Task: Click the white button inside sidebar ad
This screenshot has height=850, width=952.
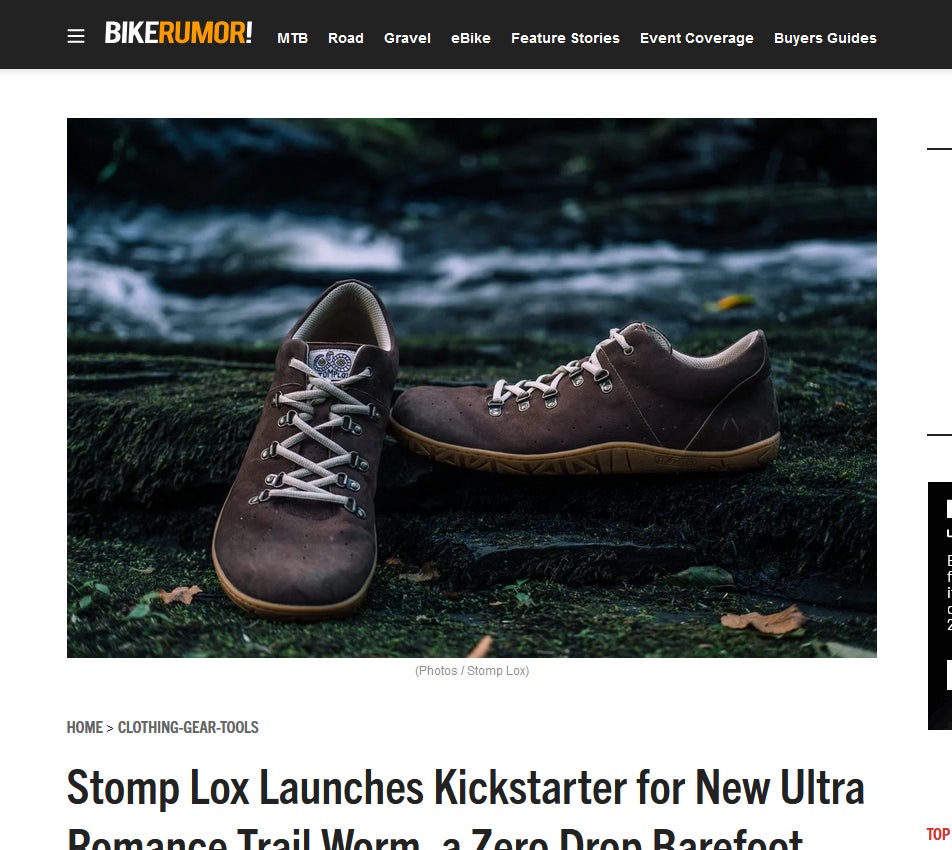Action: click(949, 675)
